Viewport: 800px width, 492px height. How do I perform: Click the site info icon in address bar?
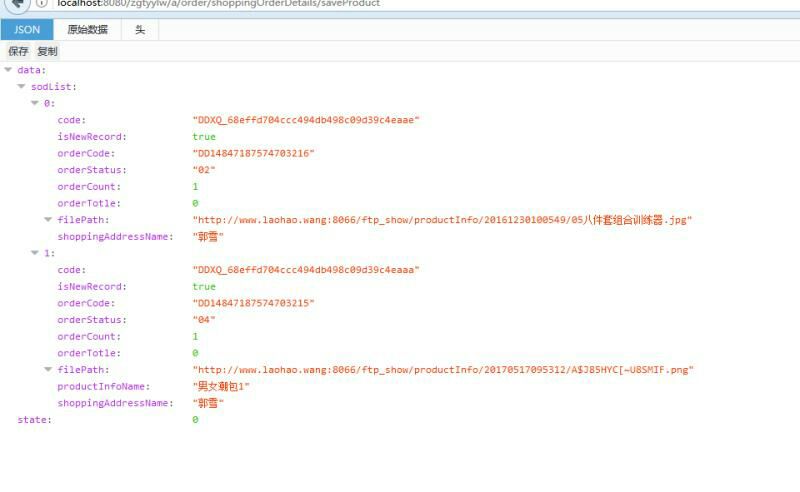click(42, 4)
